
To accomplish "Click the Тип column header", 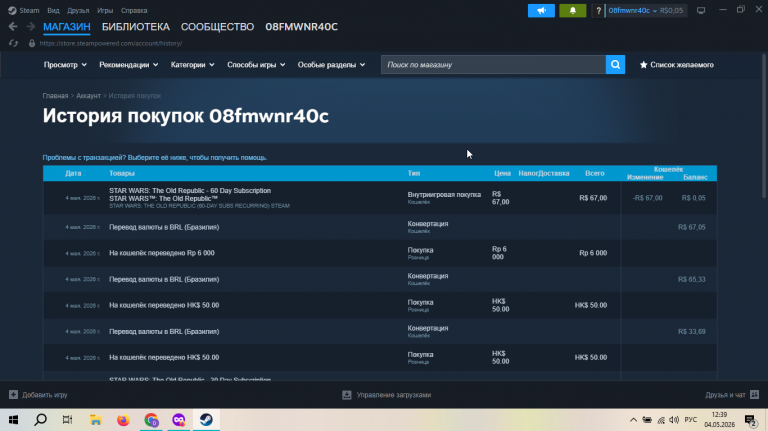I will pyautogui.click(x=414, y=173).
